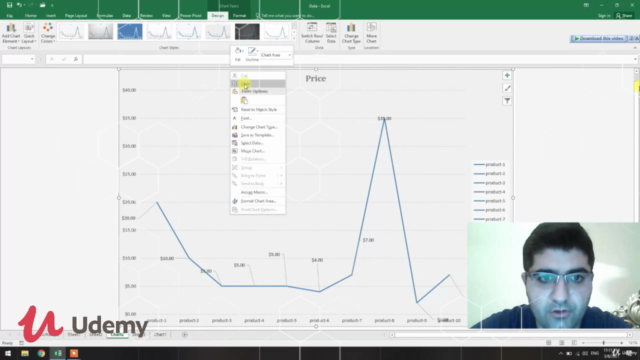Click the Chart Filters funnel button
Screen dimensions: 640x360
coord(507,101)
